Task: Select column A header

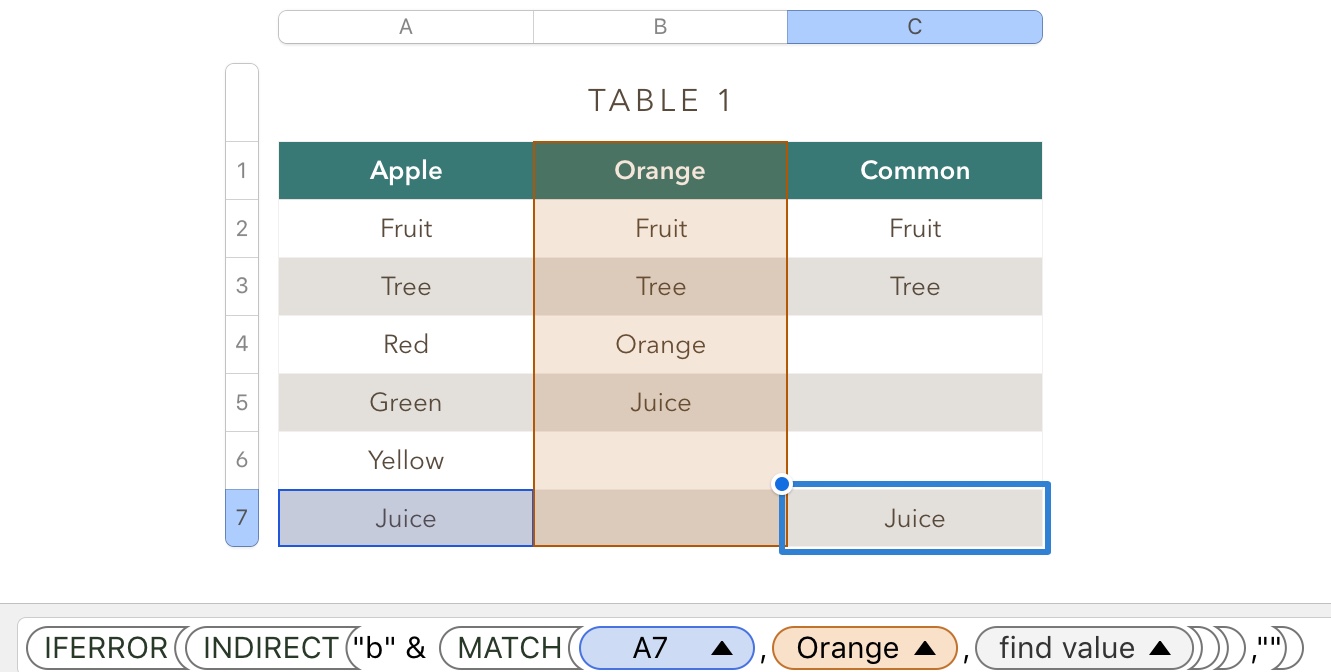Action: click(406, 27)
